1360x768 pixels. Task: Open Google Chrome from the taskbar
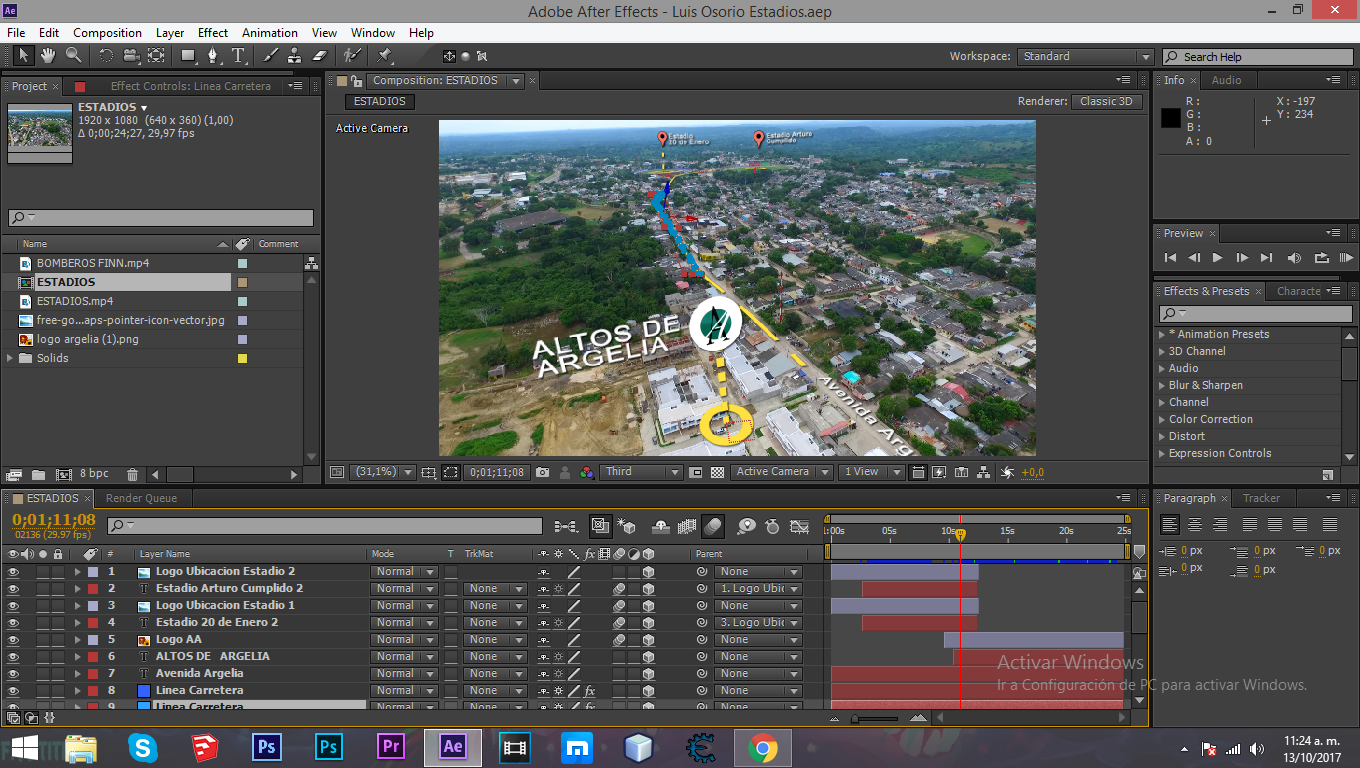pyautogui.click(x=763, y=747)
